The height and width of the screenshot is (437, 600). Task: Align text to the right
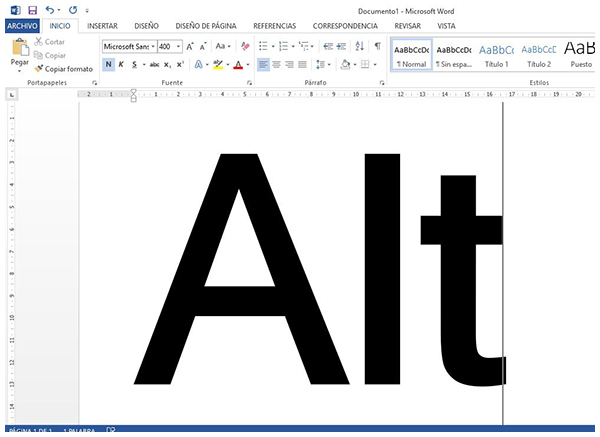point(289,64)
